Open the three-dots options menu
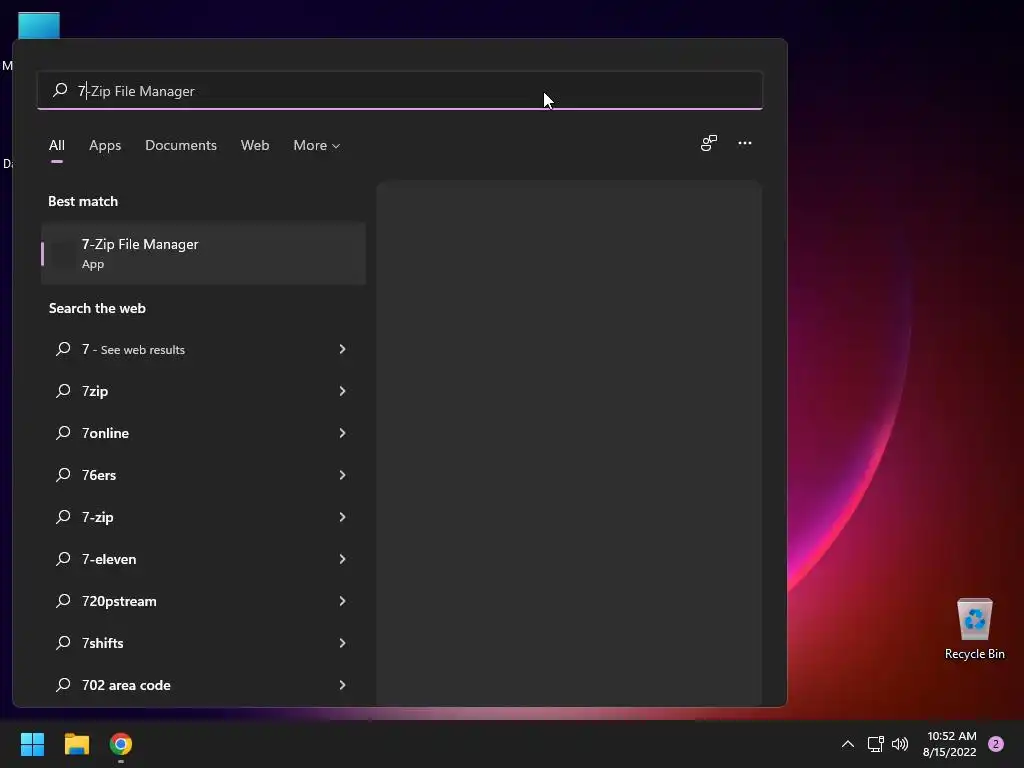 [x=744, y=143]
